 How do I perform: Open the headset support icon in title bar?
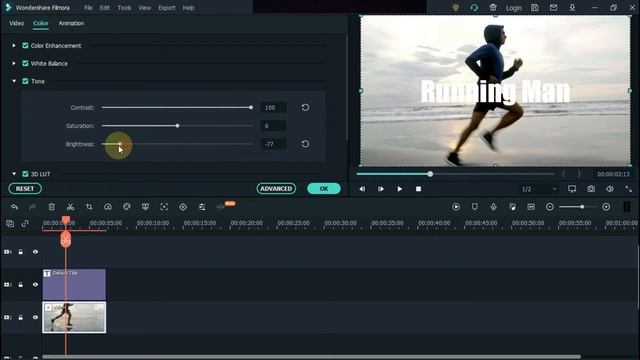point(474,7)
